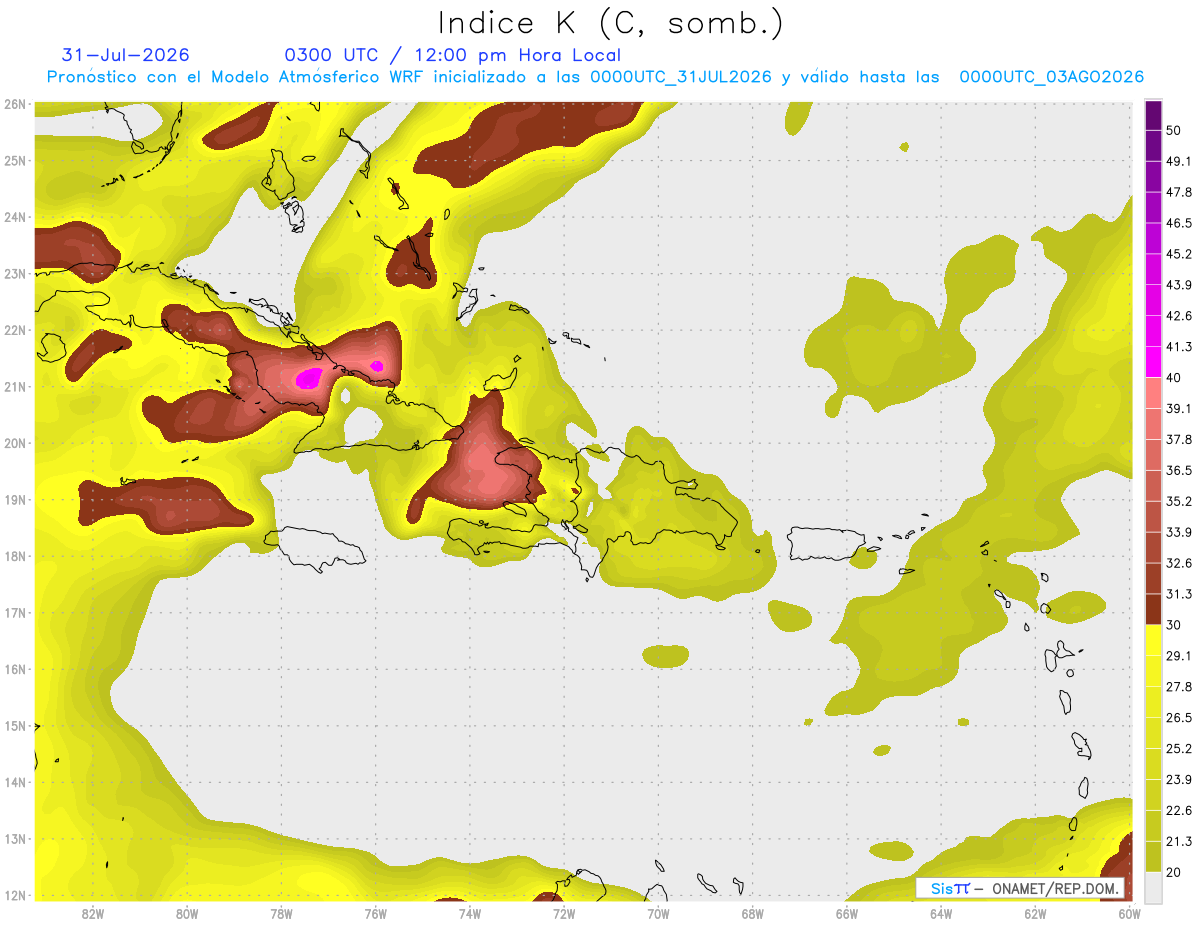Screen dimensions: 1200x927
Task: Click the colorbar label "46.5"
Action: tap(1178, 223)
